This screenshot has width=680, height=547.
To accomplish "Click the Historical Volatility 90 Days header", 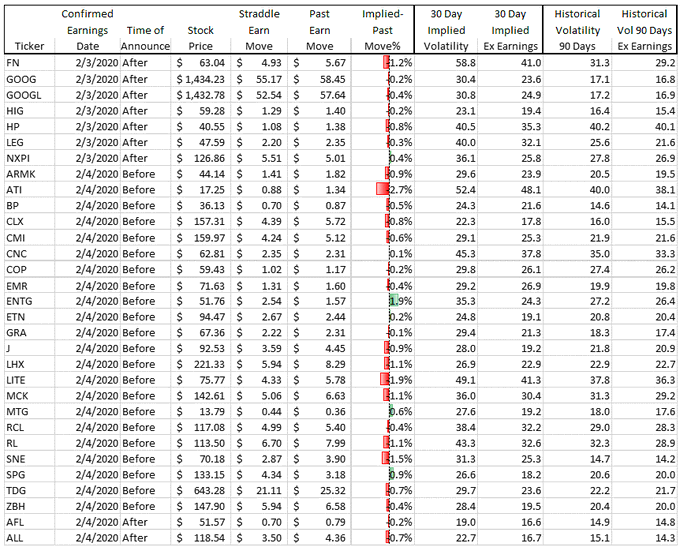I will coord(577,30).
